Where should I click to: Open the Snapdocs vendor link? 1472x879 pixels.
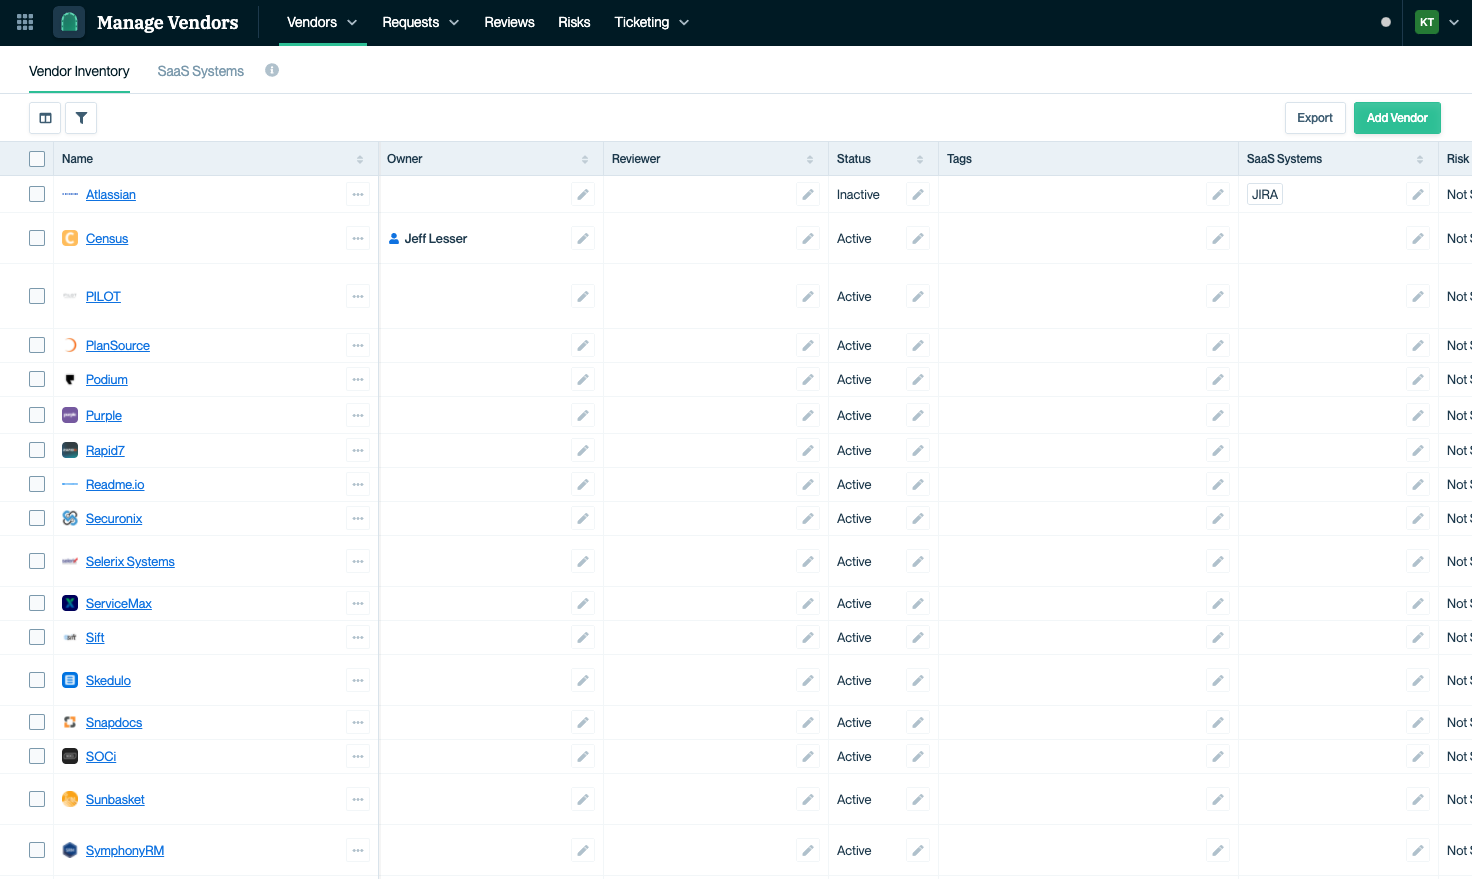click(x=114, y=723)
